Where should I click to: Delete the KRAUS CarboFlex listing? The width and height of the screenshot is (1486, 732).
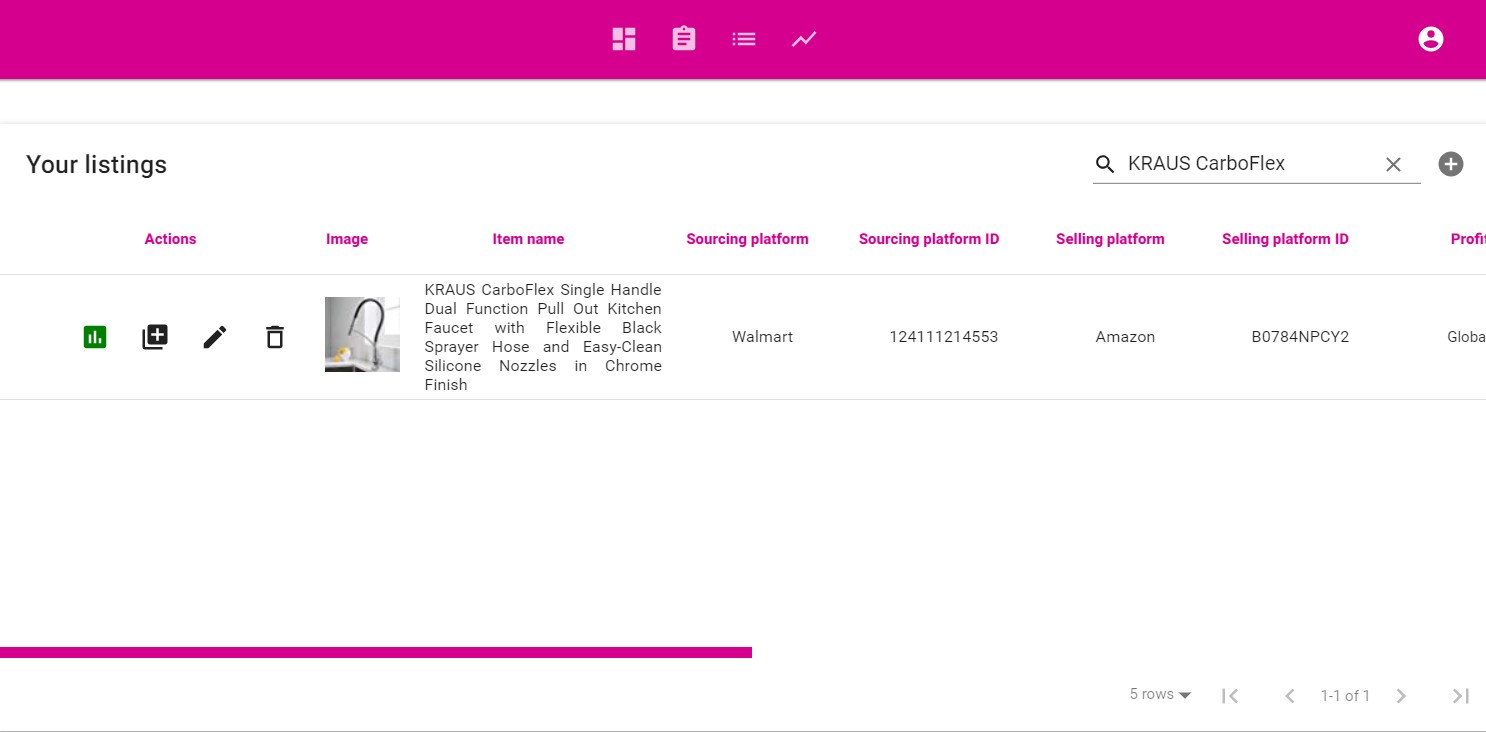point(275,337)
